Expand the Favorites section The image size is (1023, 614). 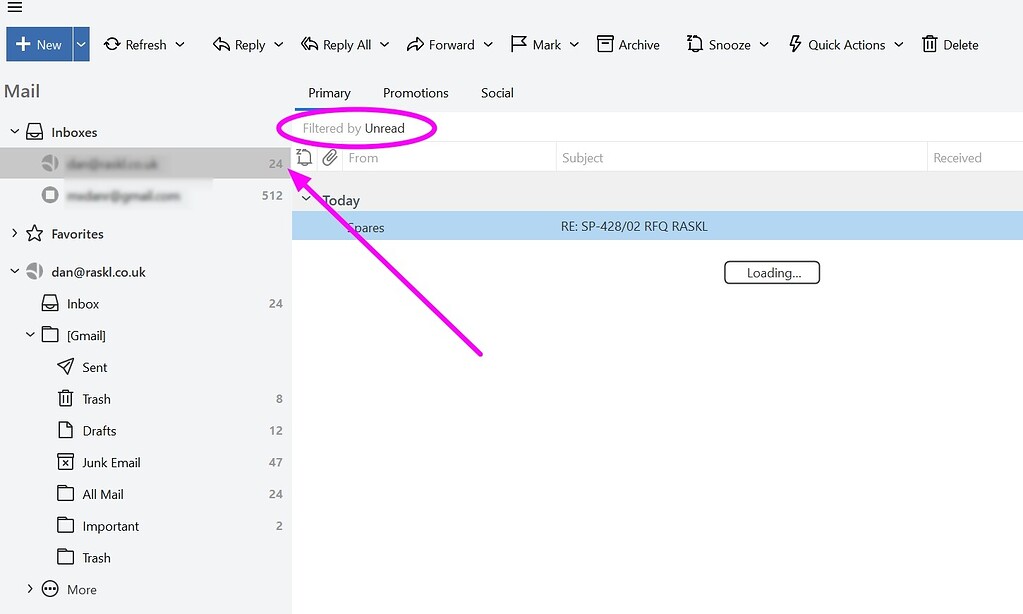click(x=14, y=233)
